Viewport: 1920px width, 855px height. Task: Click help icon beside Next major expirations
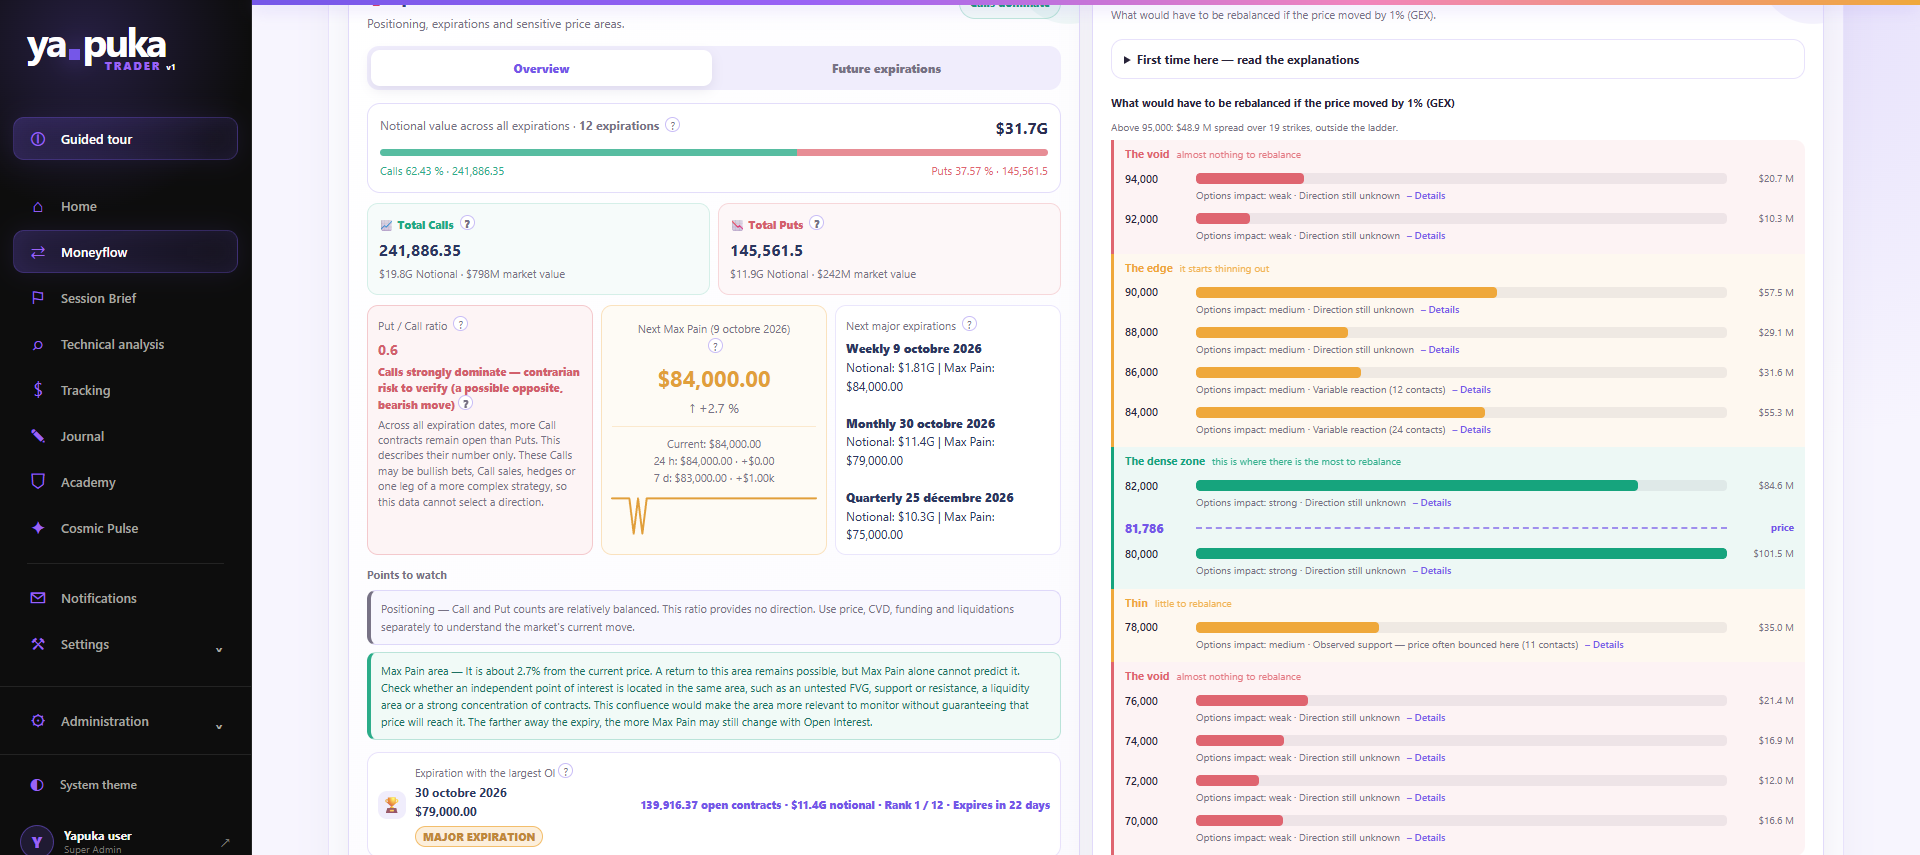pyautogui.click(x=969, y=325)
